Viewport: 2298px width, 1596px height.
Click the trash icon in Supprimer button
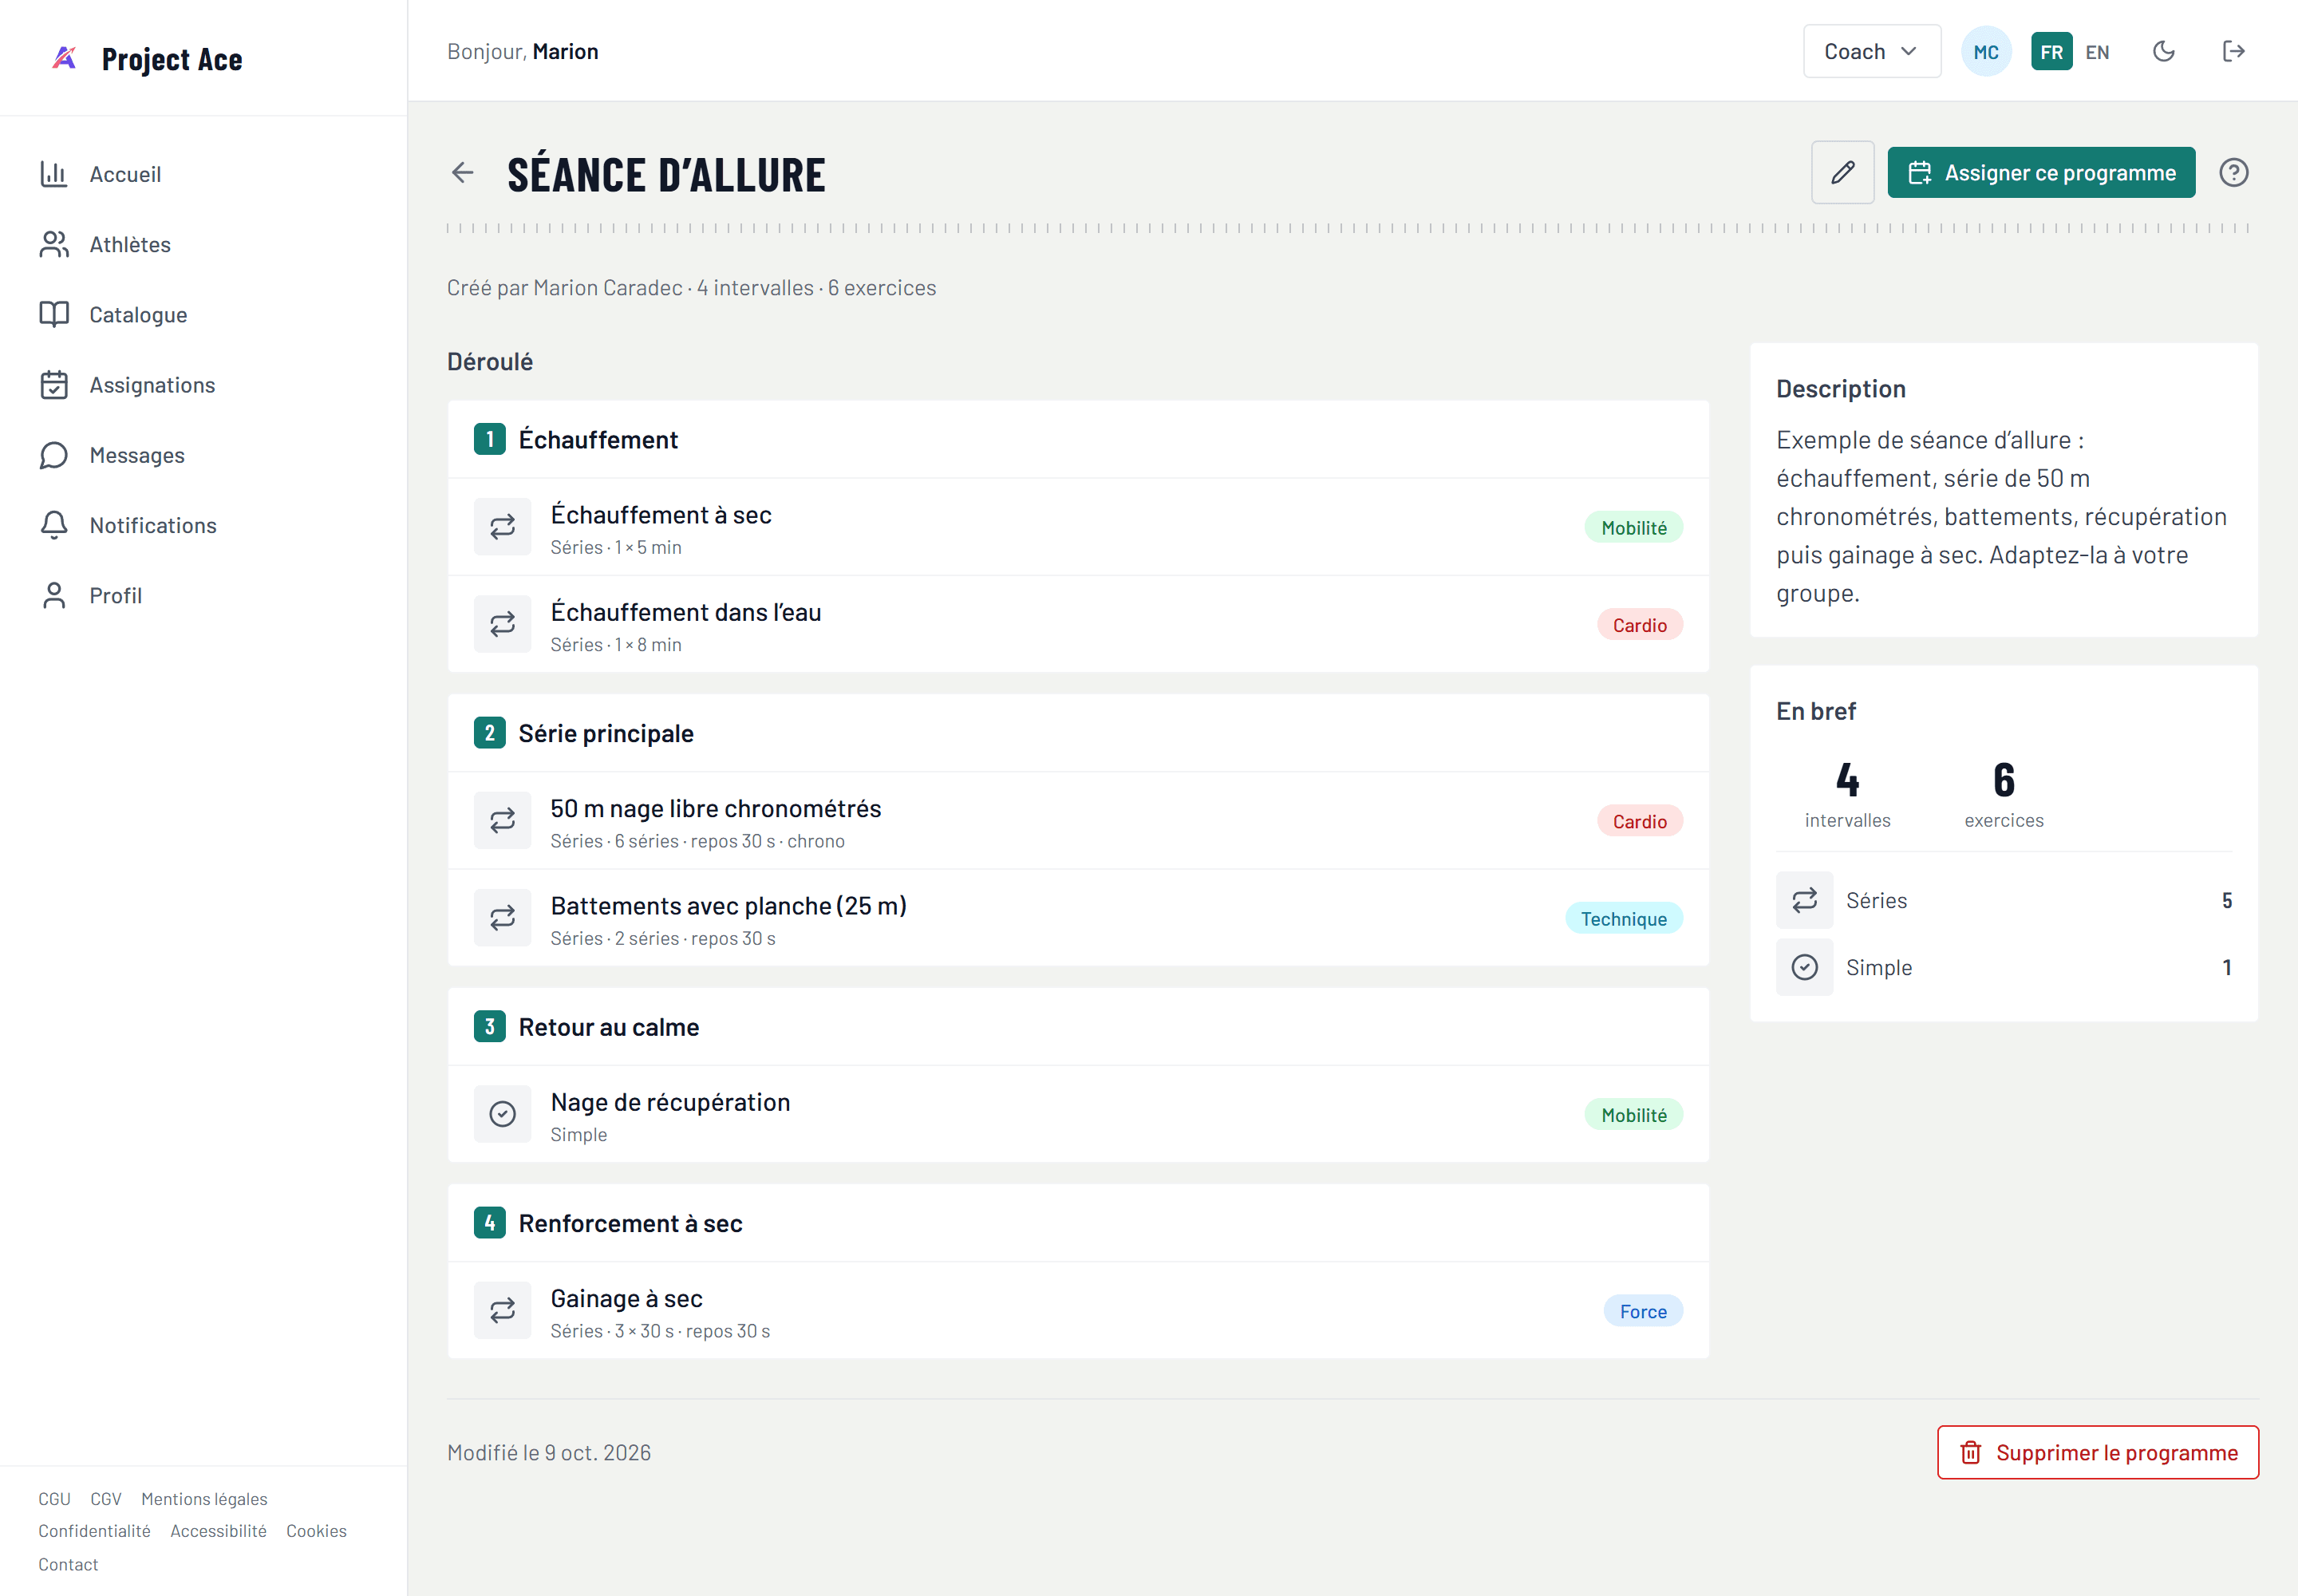[1970, 1452]
